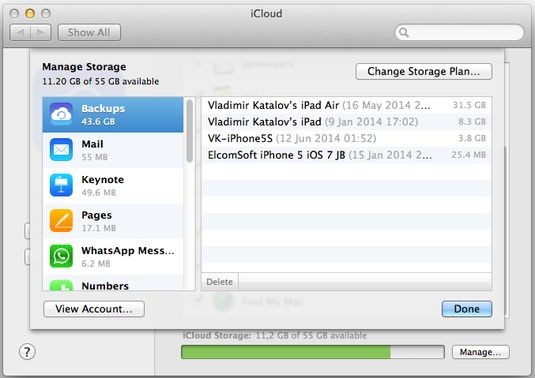
Task: Click the WhatsApp Messenger icon
Action: tap(61, 256)
